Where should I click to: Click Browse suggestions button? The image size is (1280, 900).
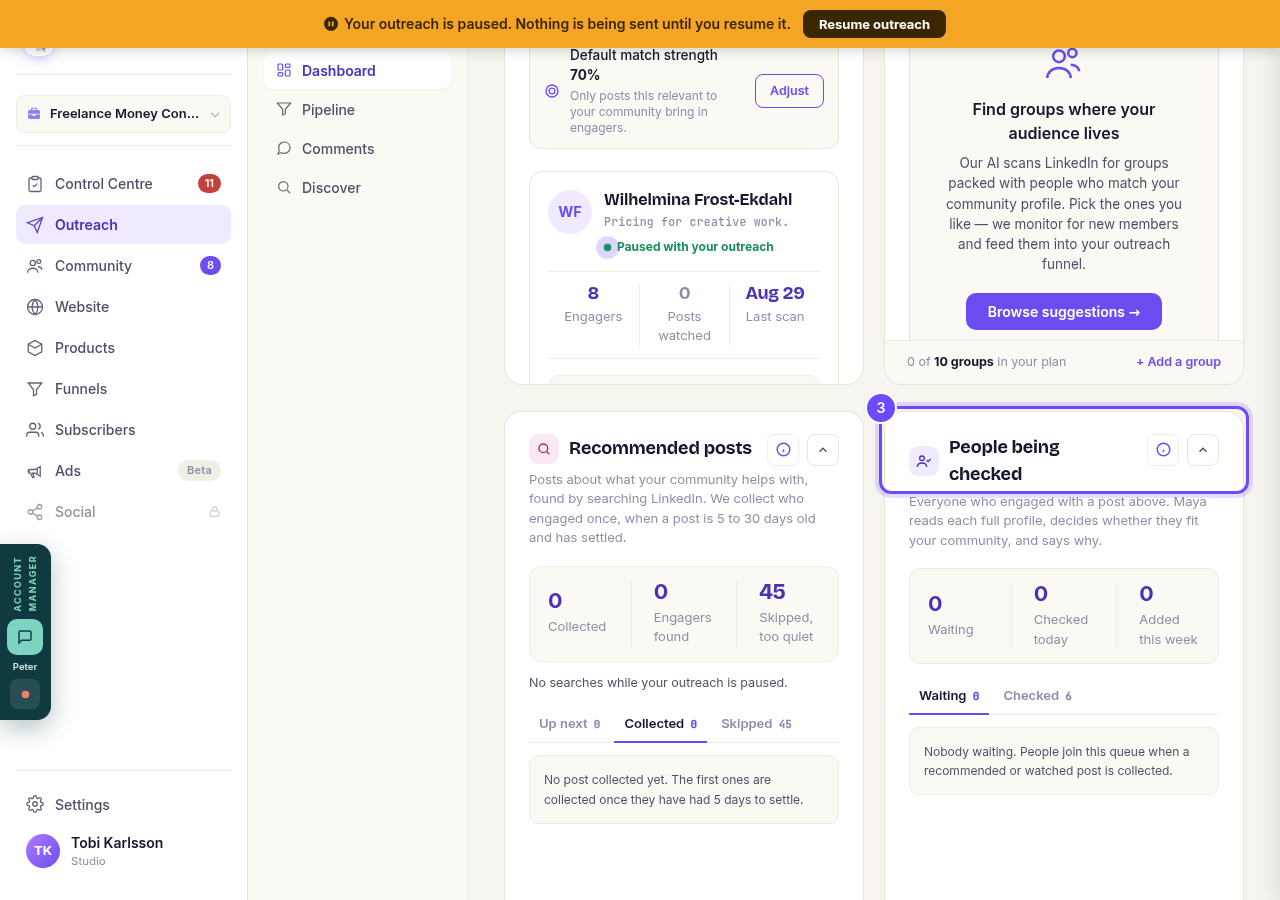[1064, 312]
